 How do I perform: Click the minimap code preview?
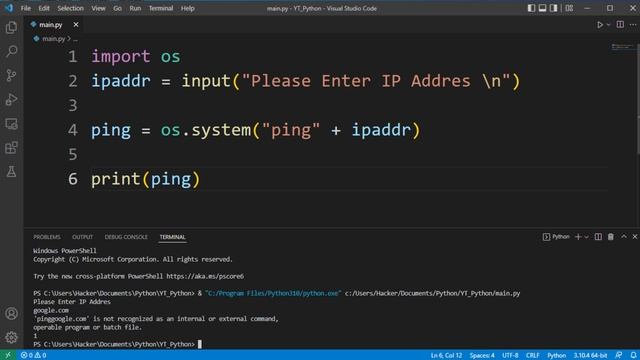622,47
